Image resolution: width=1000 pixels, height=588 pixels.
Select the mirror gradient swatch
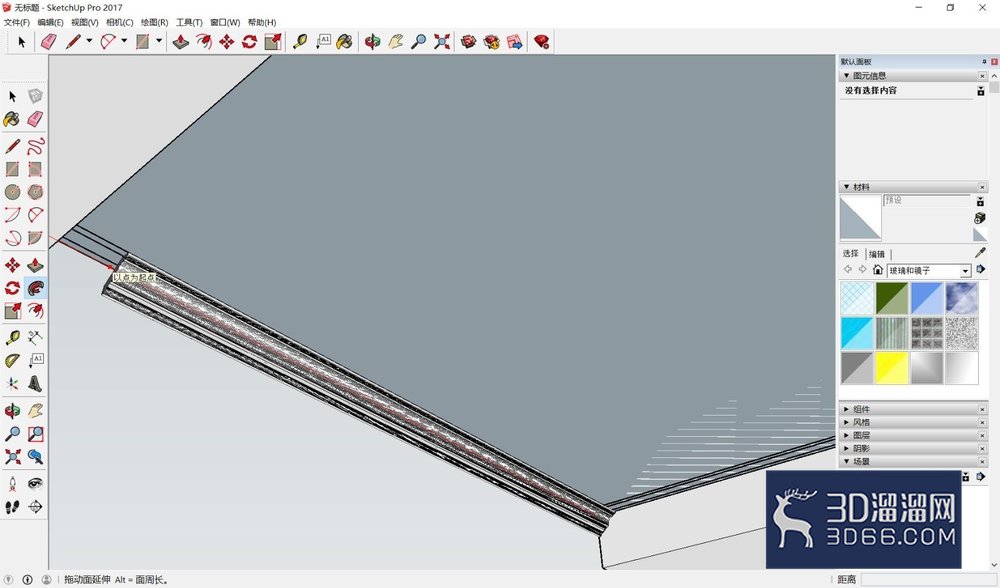click(927, 368)
